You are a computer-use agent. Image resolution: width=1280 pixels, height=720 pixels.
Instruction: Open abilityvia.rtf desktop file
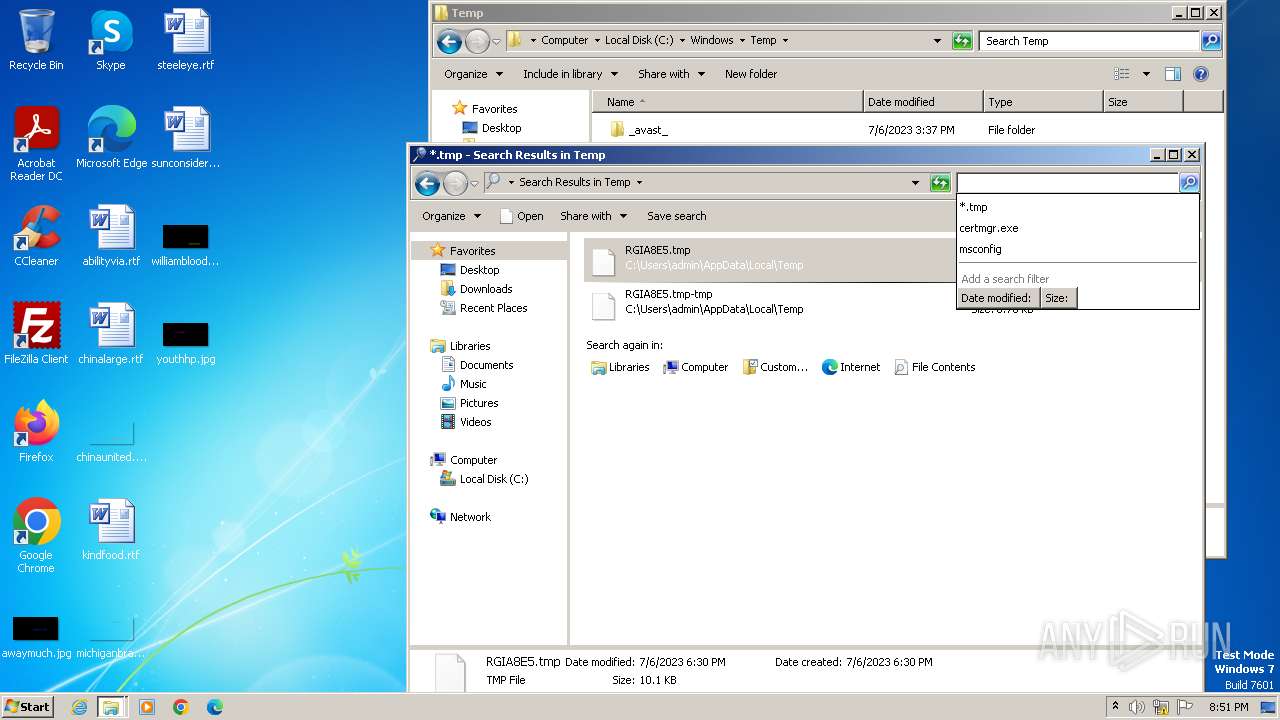(x=111, y=236)
